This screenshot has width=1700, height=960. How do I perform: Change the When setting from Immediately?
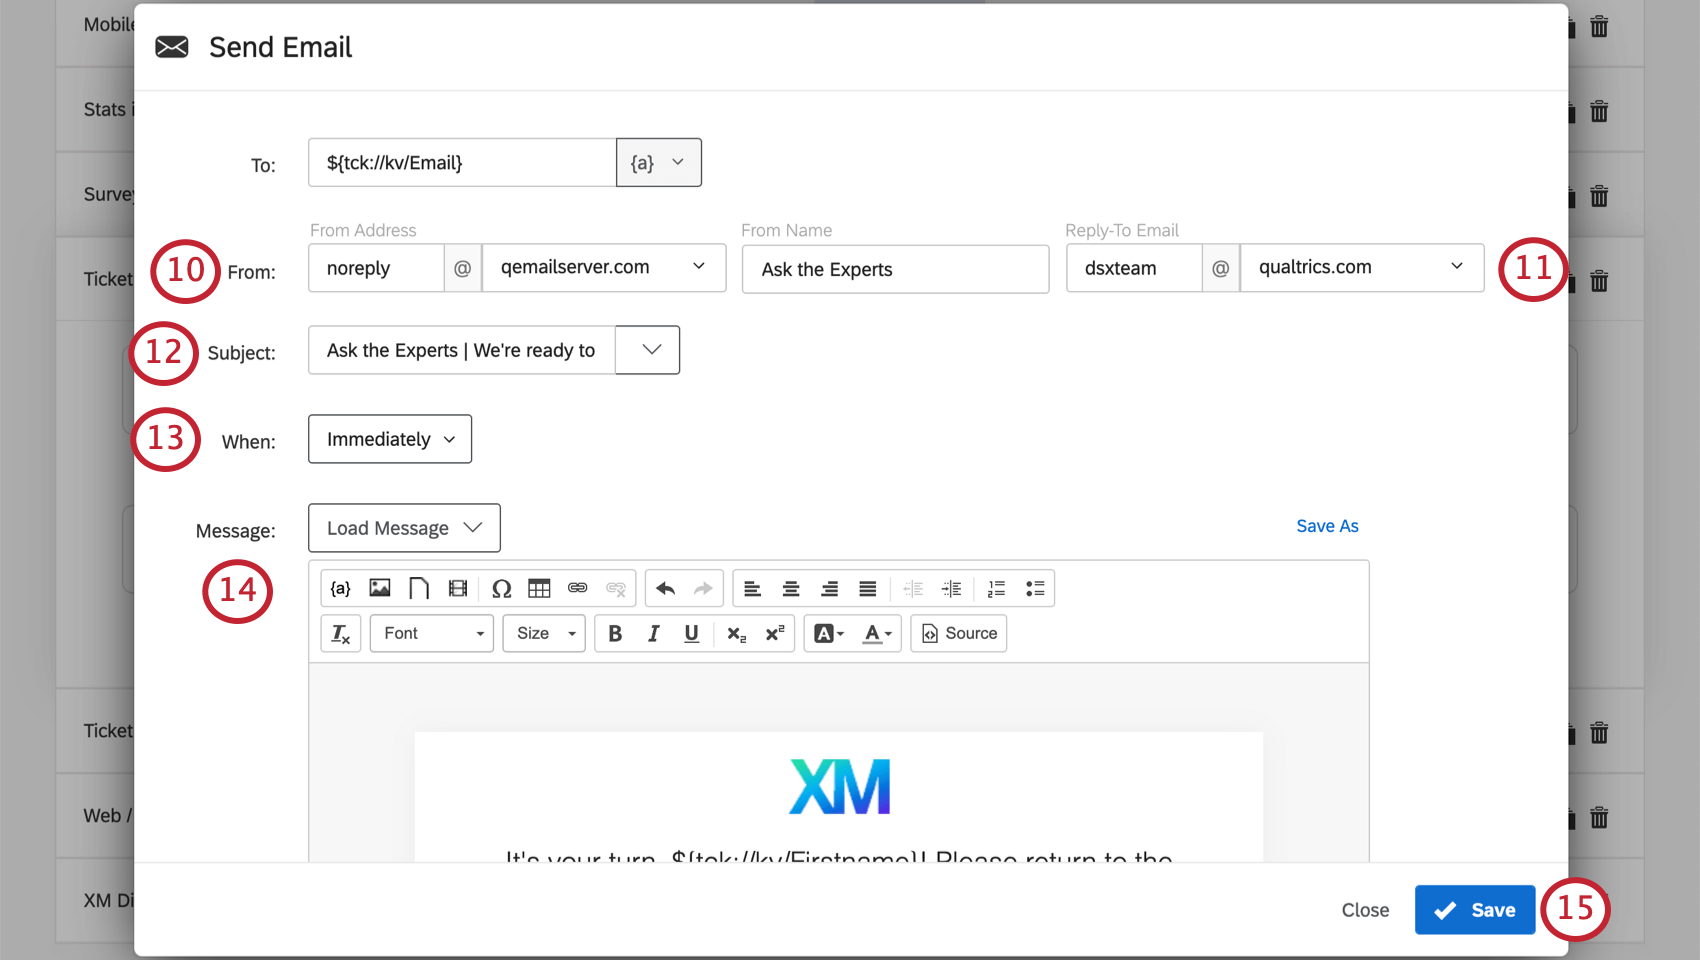pos(389,438)
